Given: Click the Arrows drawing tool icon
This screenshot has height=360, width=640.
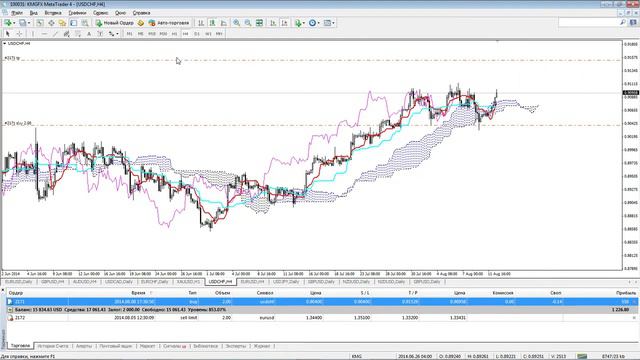Looking at the screenshot, I should [111, 34].
